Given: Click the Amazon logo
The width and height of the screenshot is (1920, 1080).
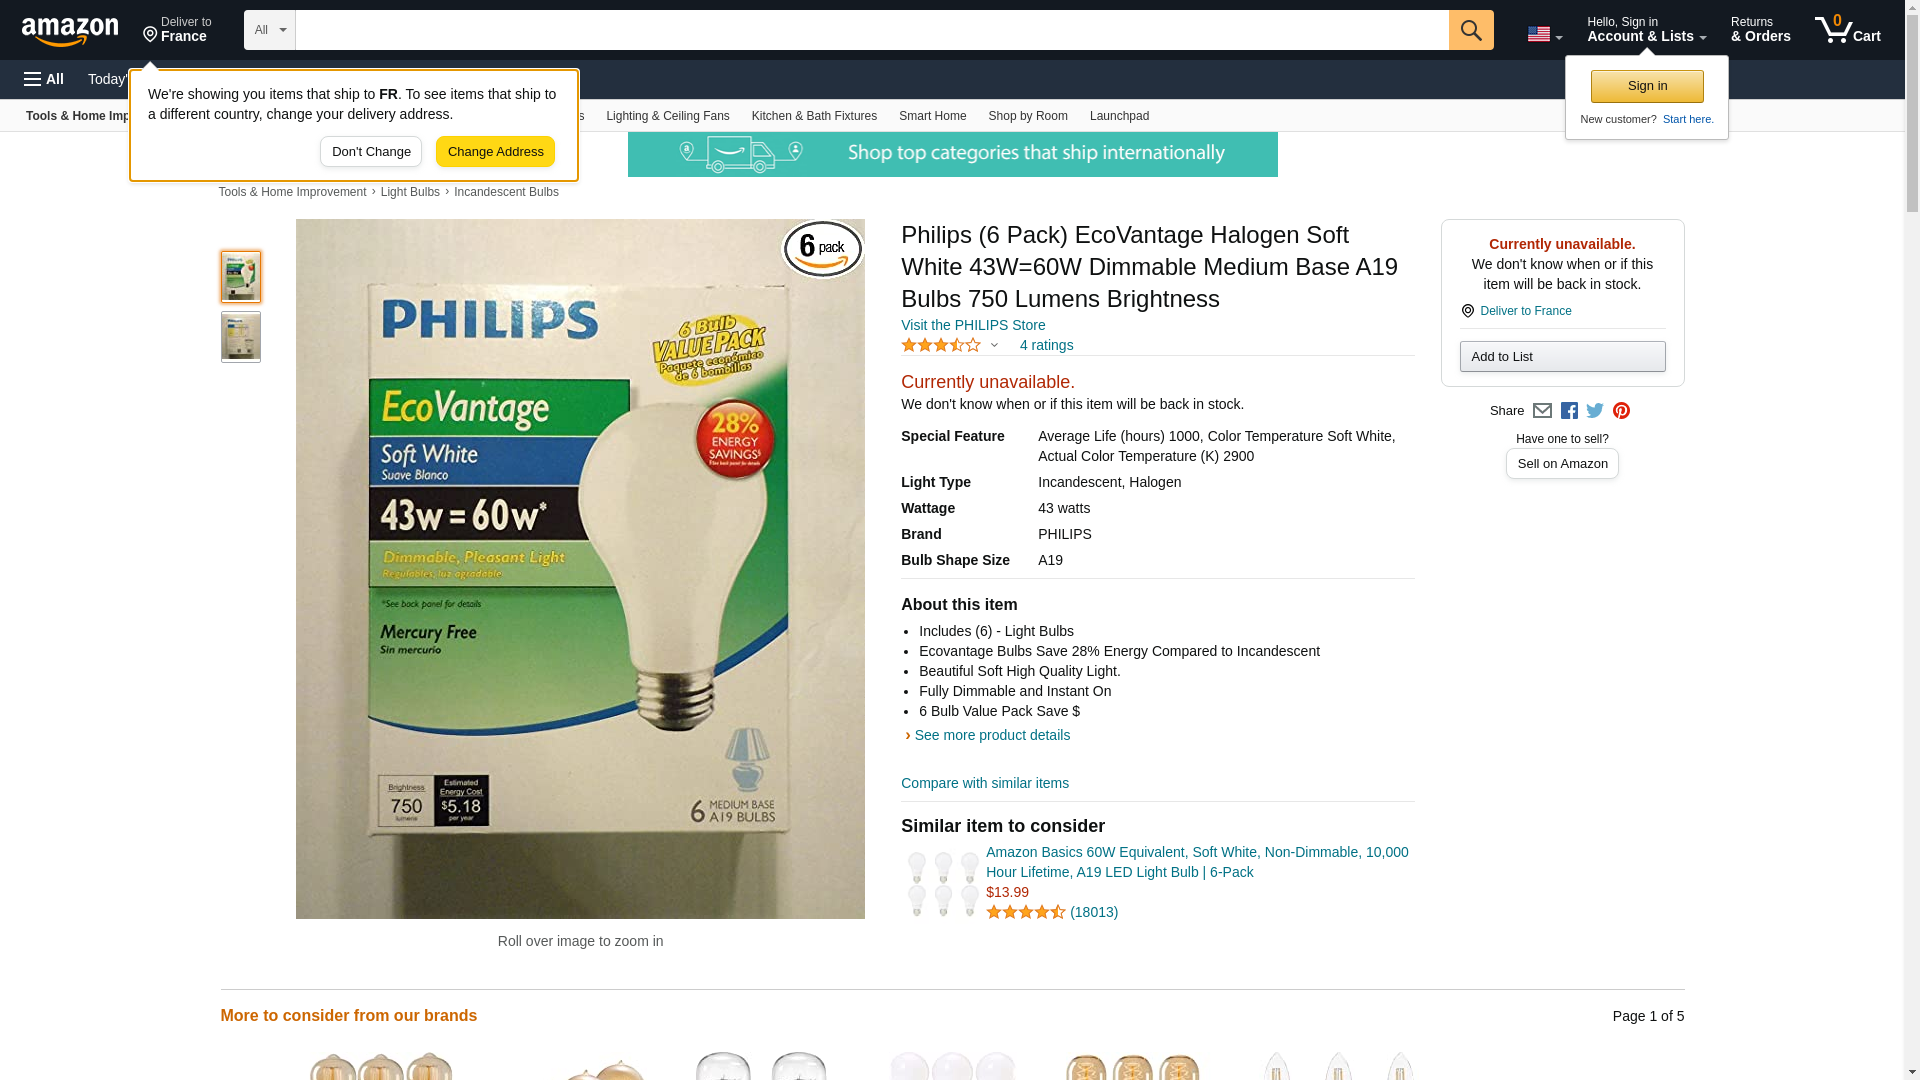Looking at the screenshot, I should click(70, 32).
